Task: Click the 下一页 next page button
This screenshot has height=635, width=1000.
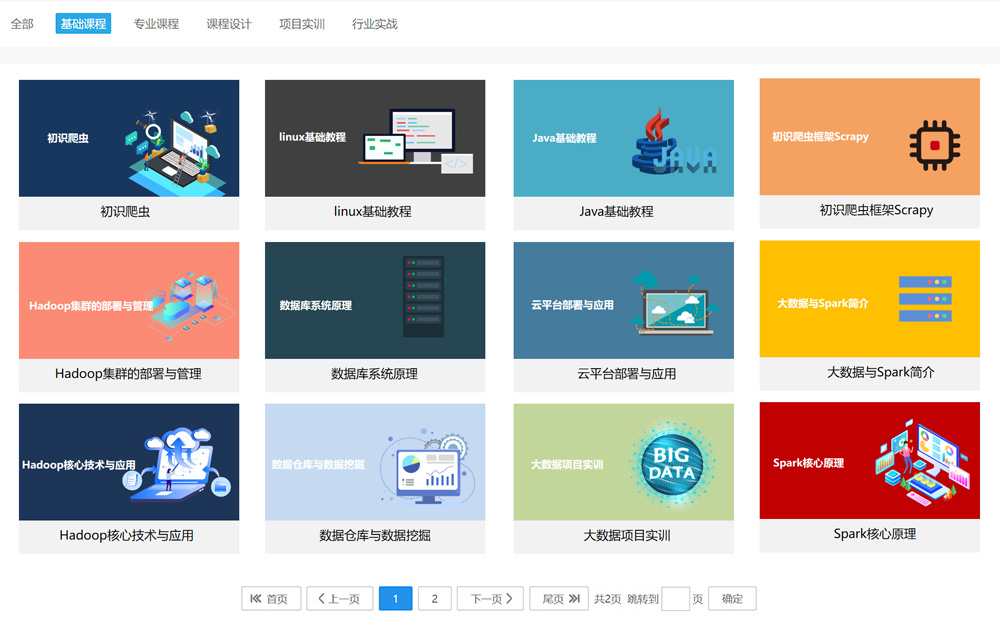Action: [x=490, y=599]
